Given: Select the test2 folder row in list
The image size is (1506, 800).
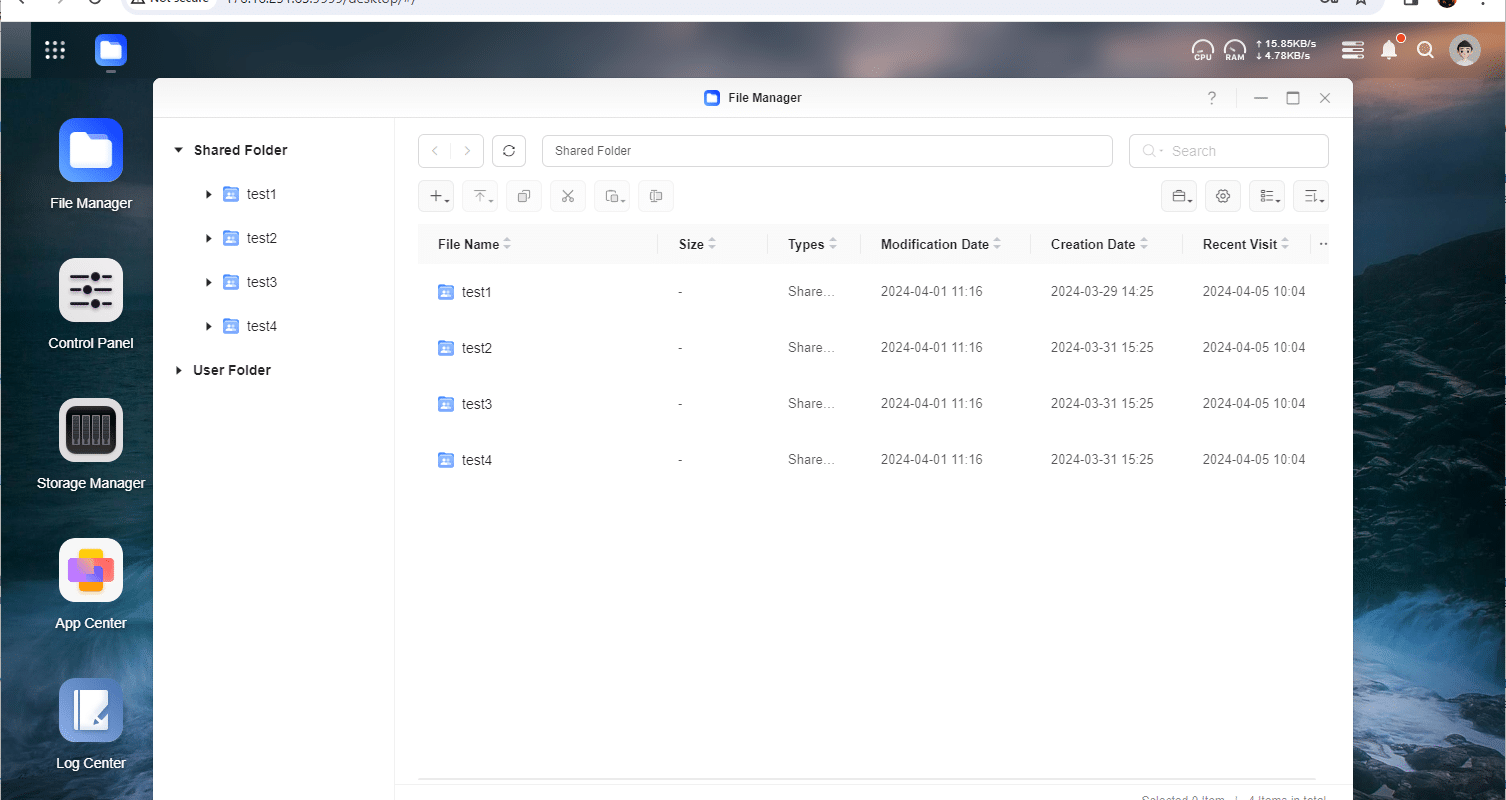Looking at the screenshot, I should 873,348.
